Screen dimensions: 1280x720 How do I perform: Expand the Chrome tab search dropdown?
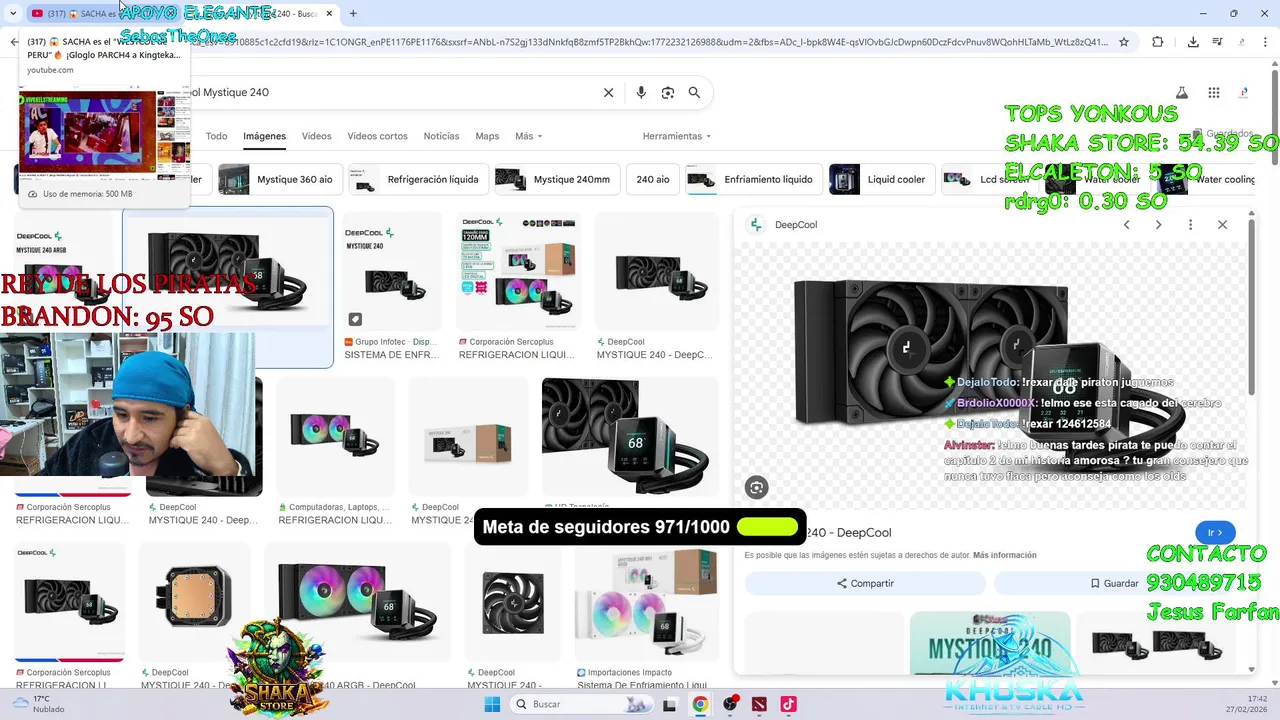(13, 13)
